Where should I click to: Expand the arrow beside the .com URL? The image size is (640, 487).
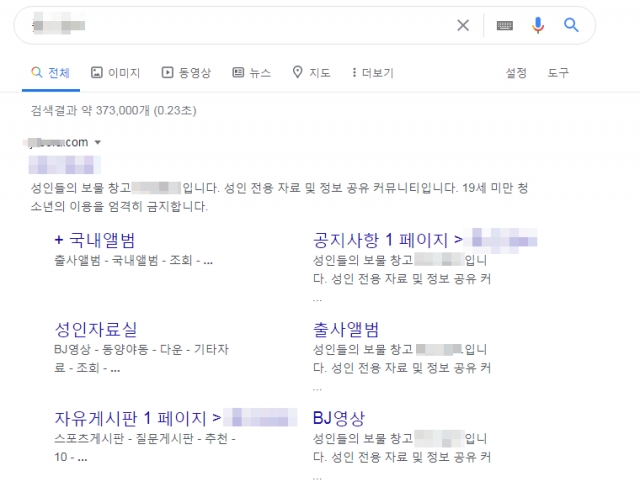(x=98, y=142)
